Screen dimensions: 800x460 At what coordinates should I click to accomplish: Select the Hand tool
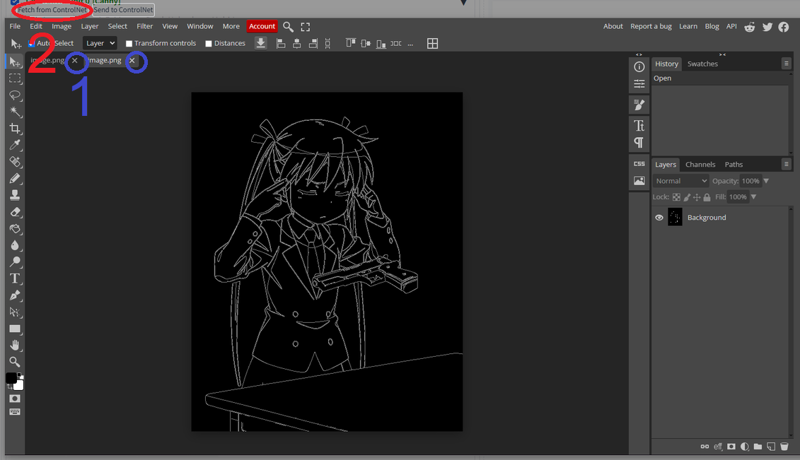pos(15,345)
